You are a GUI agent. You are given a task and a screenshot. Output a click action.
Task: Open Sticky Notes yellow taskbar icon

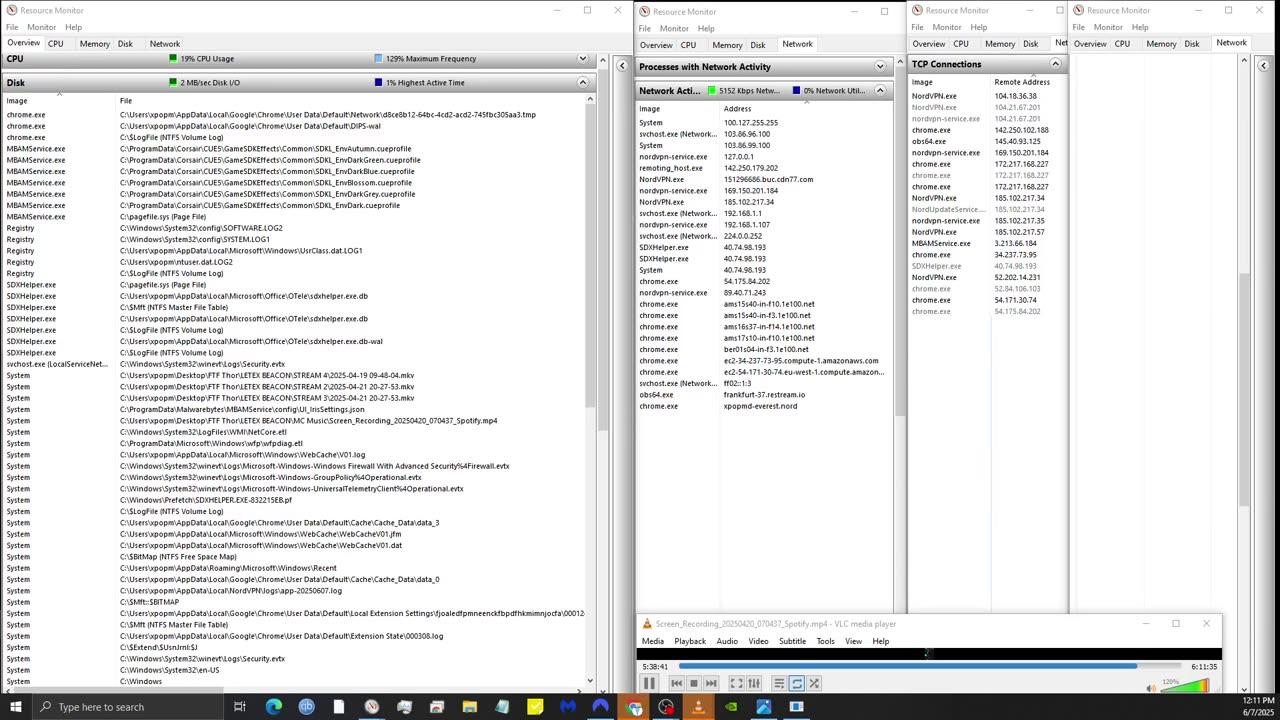tap(535, 707)
